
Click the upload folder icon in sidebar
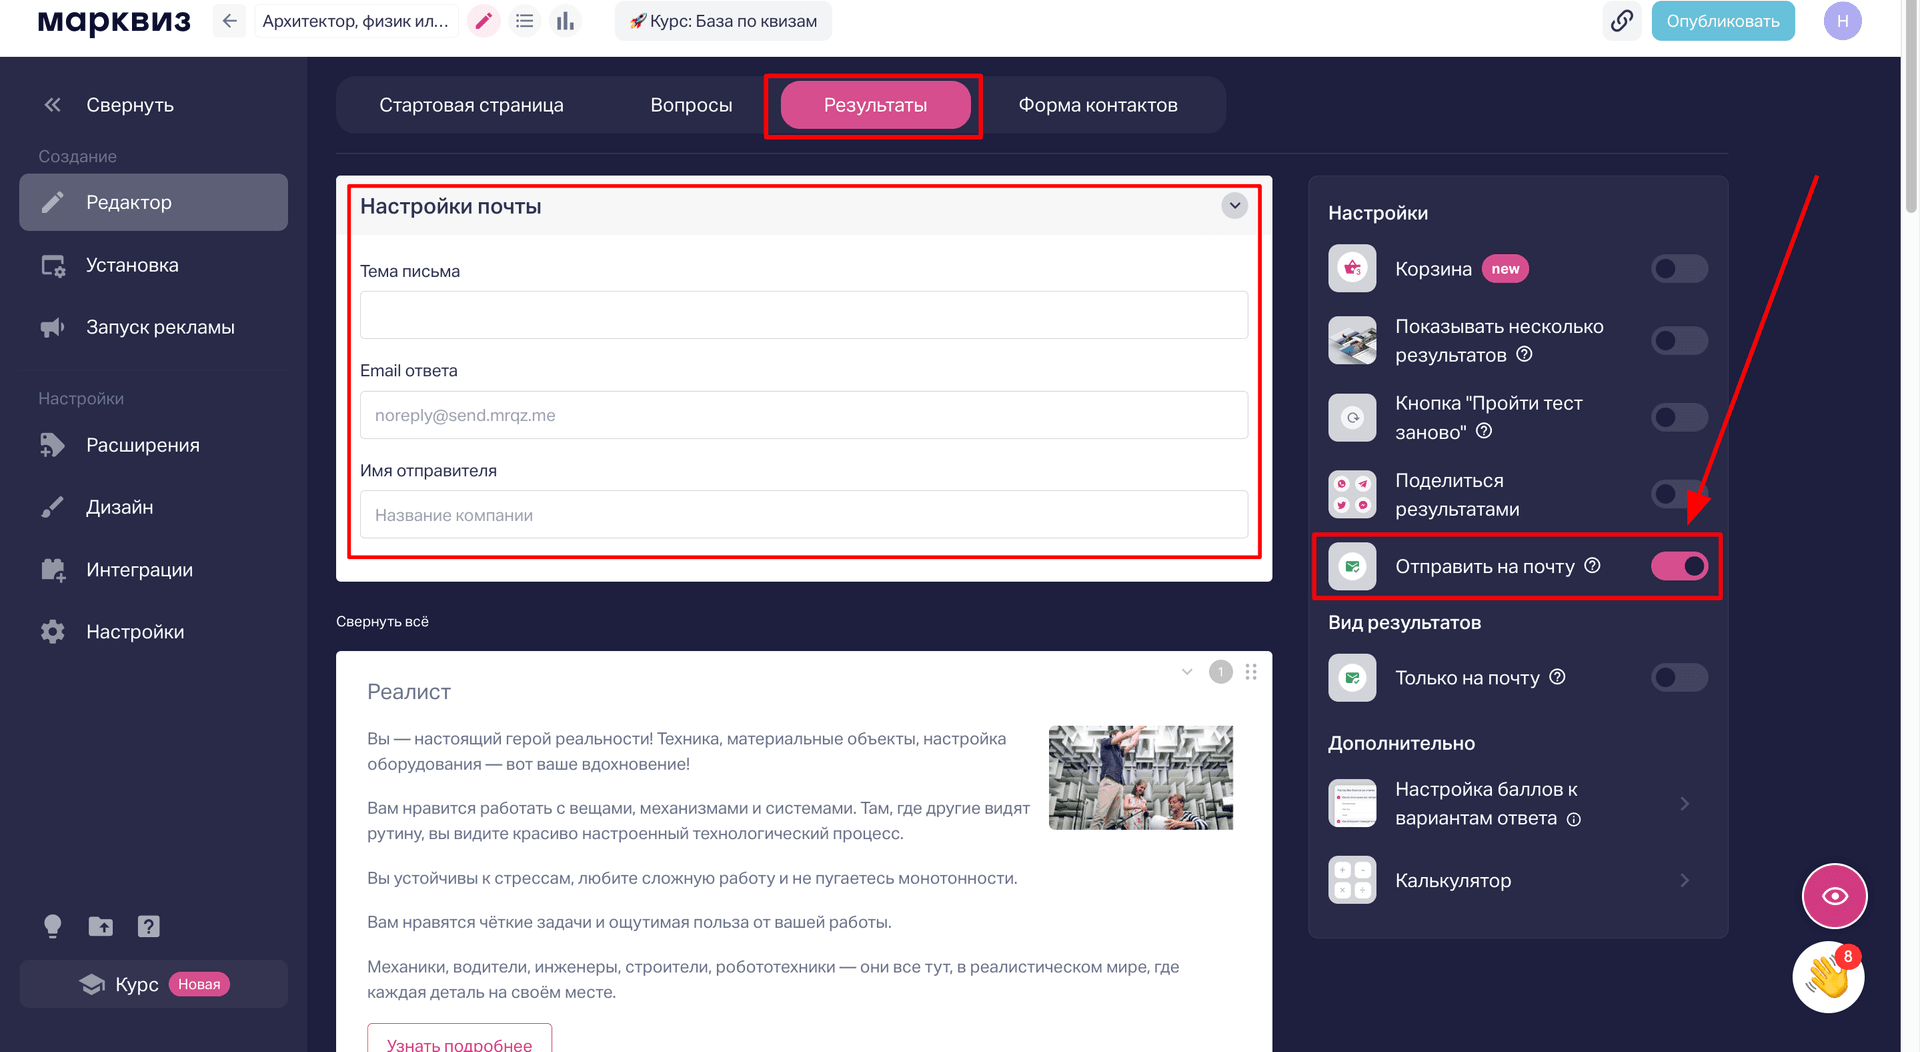pyautogui.click(x=101, y=926)
